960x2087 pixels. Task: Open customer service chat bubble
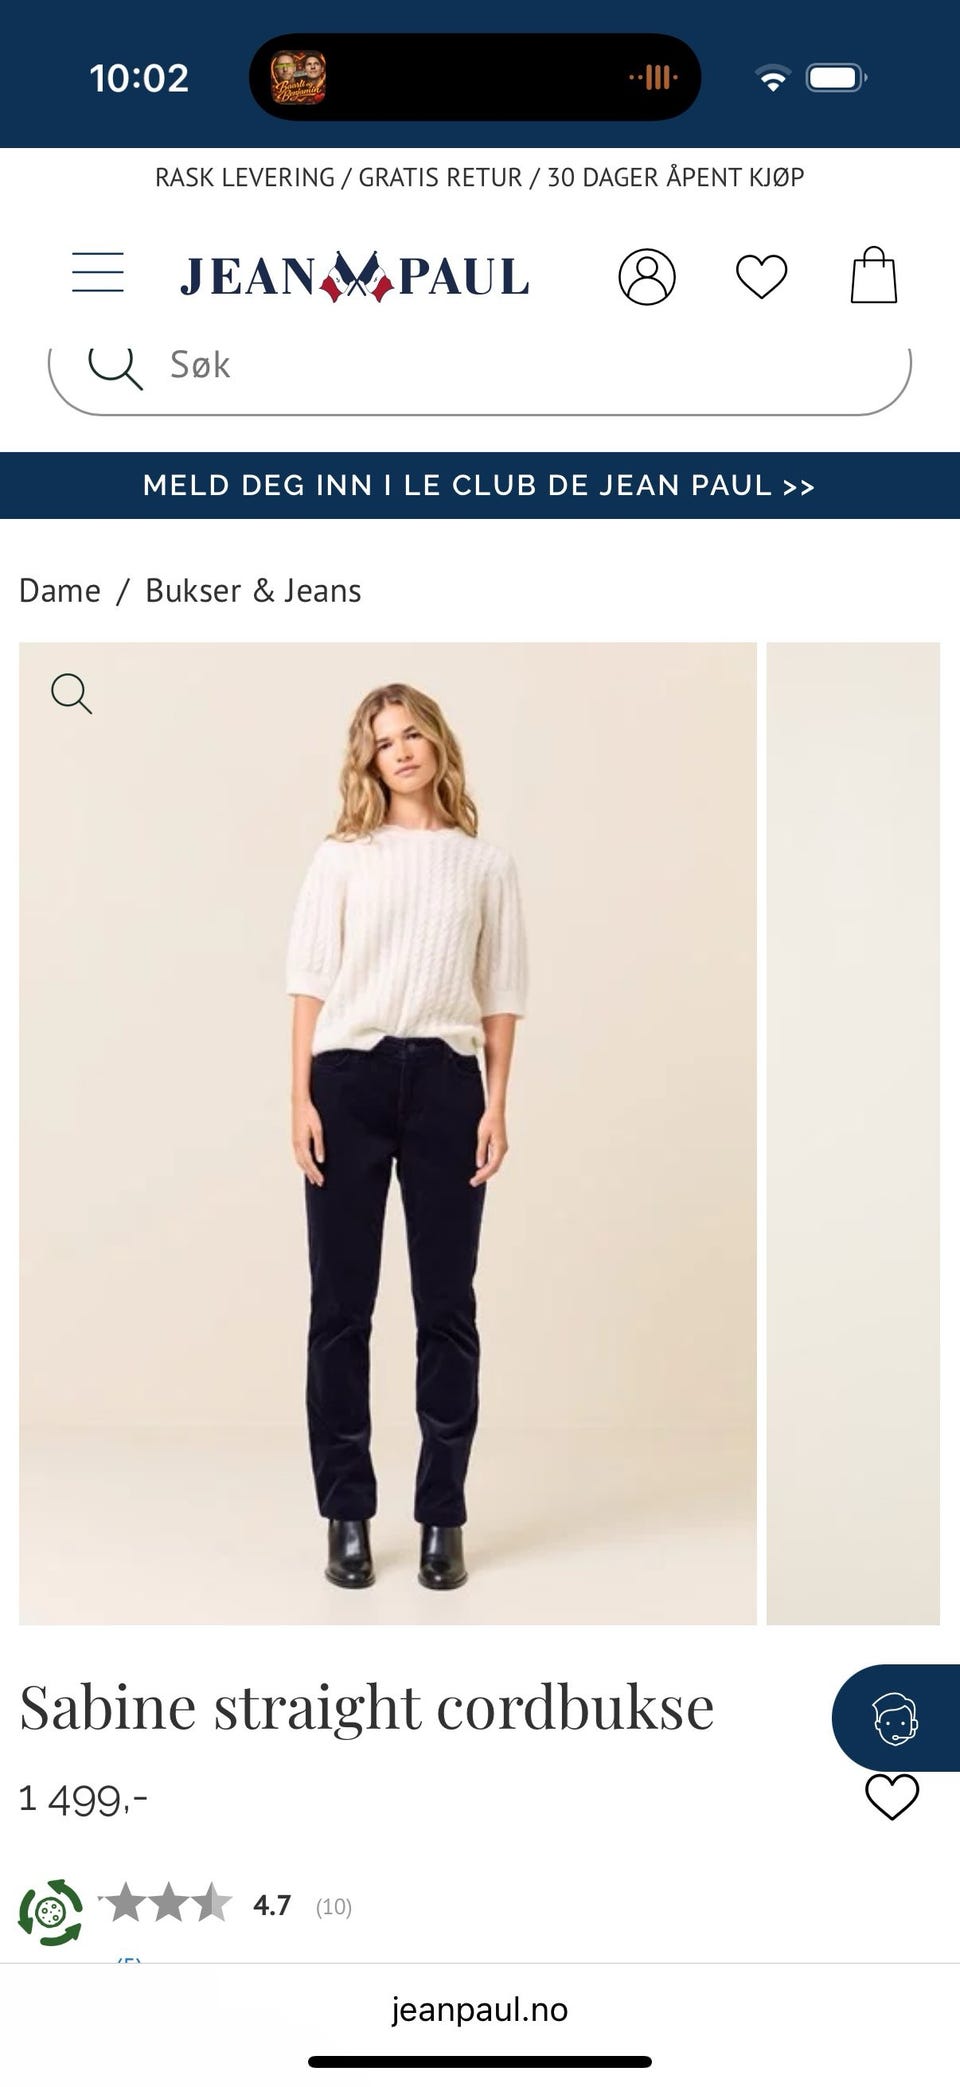coord(896,1718)
